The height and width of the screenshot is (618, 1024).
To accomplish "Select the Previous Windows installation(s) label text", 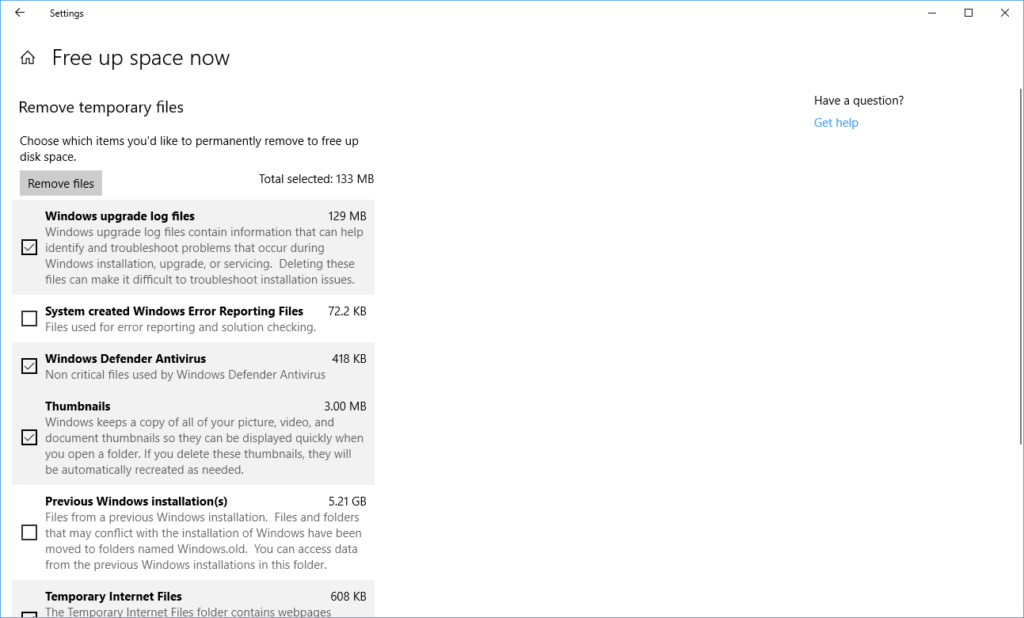I will click(x=135, y=501).
